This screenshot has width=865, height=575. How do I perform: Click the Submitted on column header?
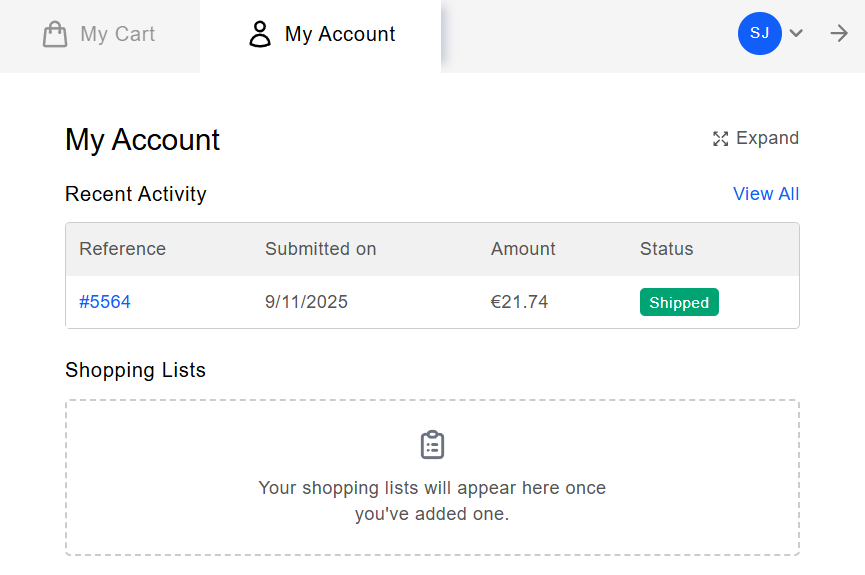(x=321, y=249)
